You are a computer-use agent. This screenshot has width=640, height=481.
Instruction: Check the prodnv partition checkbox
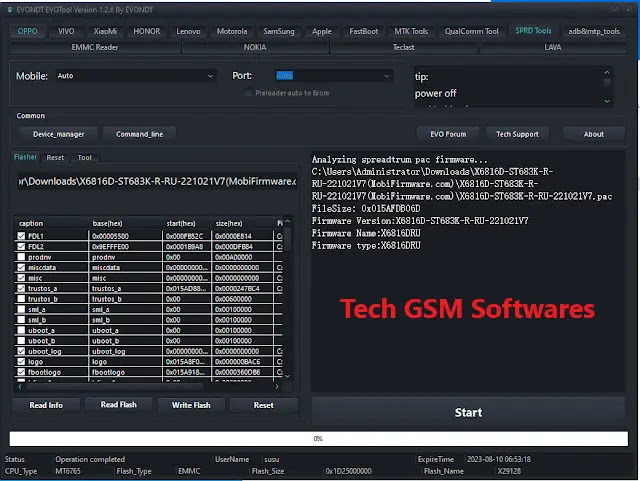21,257
